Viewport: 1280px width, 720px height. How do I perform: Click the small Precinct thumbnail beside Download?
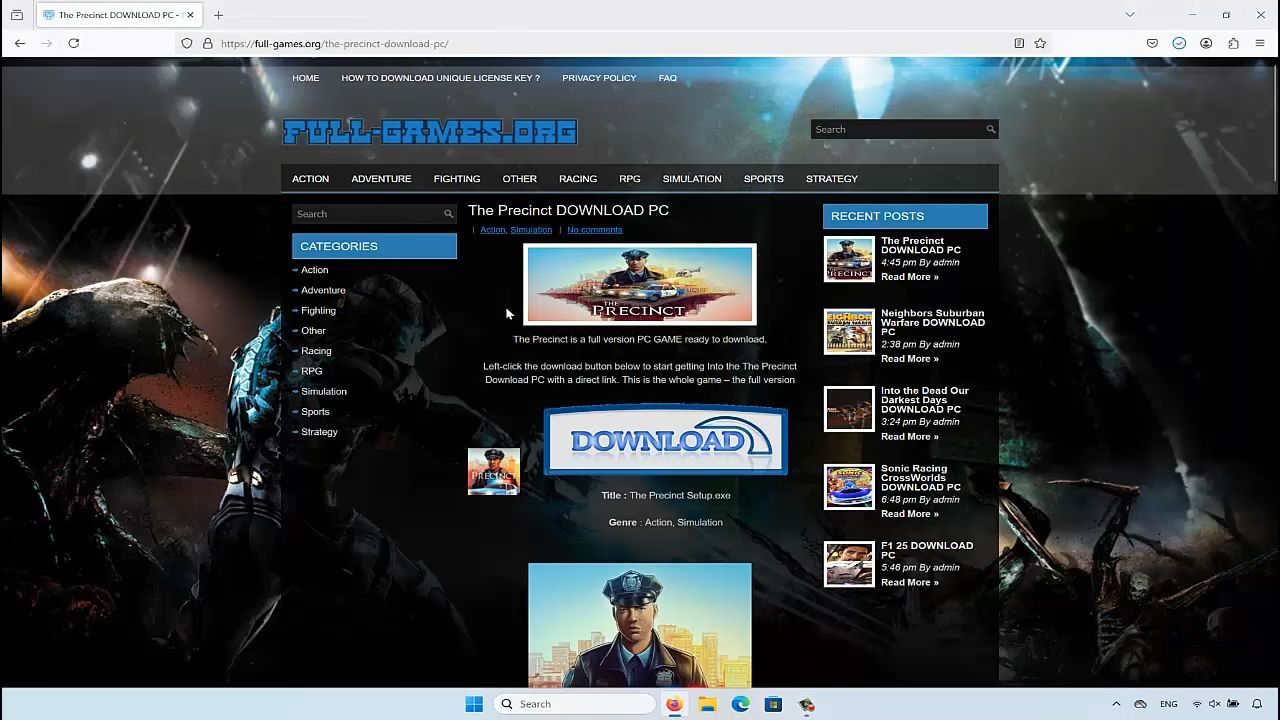(x=494, y=471)
